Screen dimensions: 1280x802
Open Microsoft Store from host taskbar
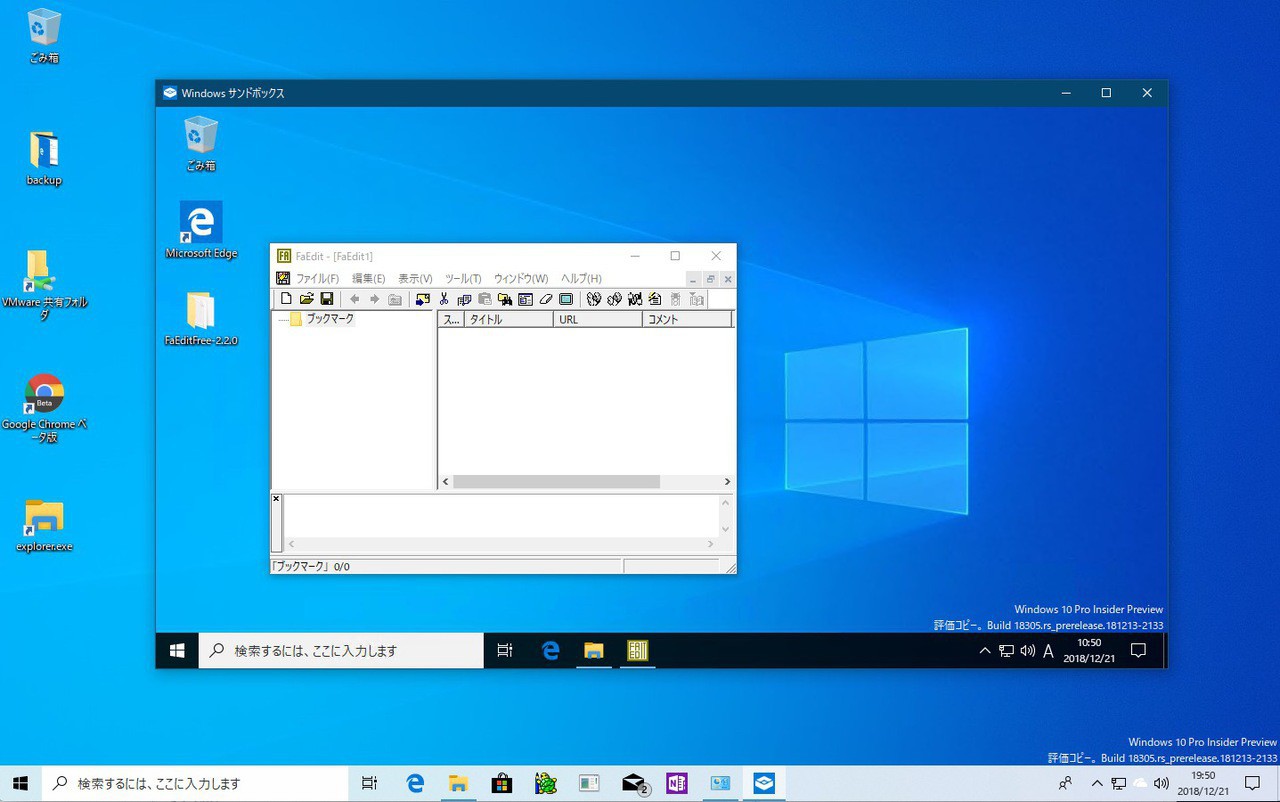click(501, 784)
